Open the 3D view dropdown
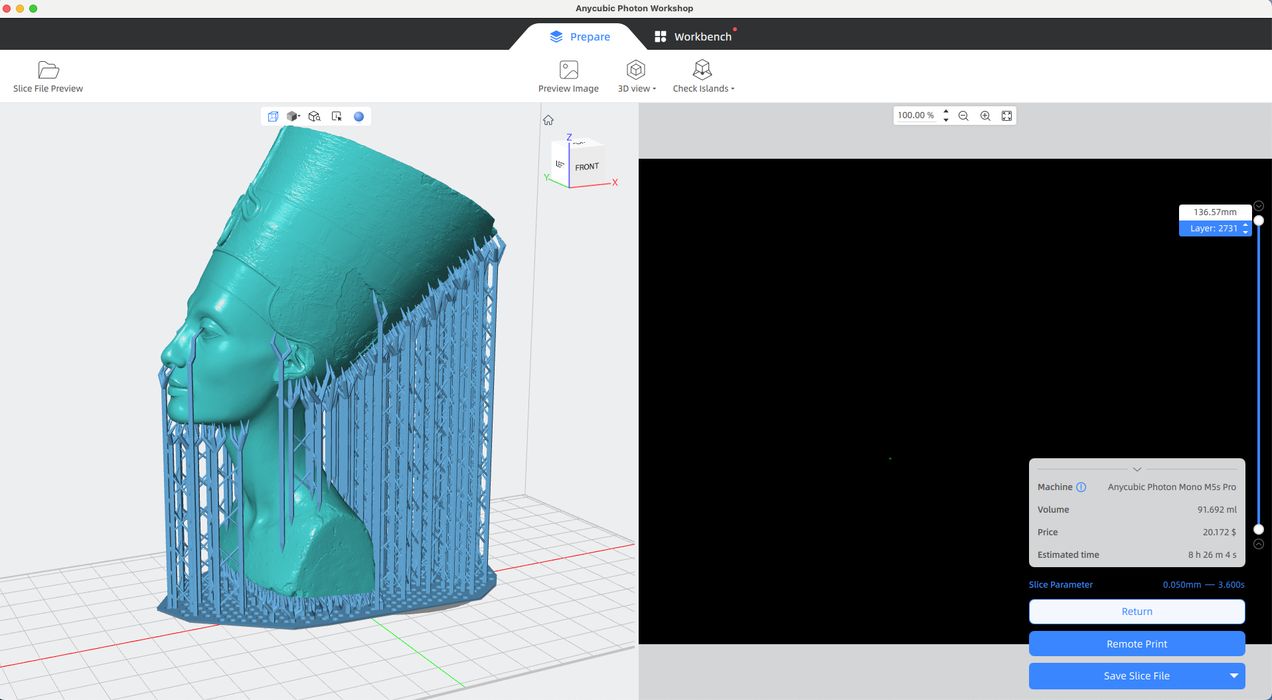The height and width of the screenshot is (700, 1272). pyautogui.click(x=636, y=76)
